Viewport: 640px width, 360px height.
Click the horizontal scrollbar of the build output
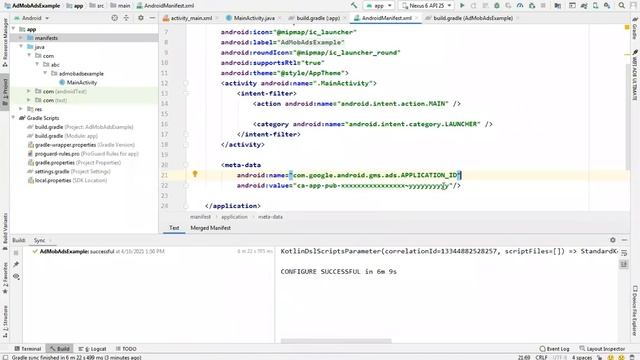click(336, 340)
